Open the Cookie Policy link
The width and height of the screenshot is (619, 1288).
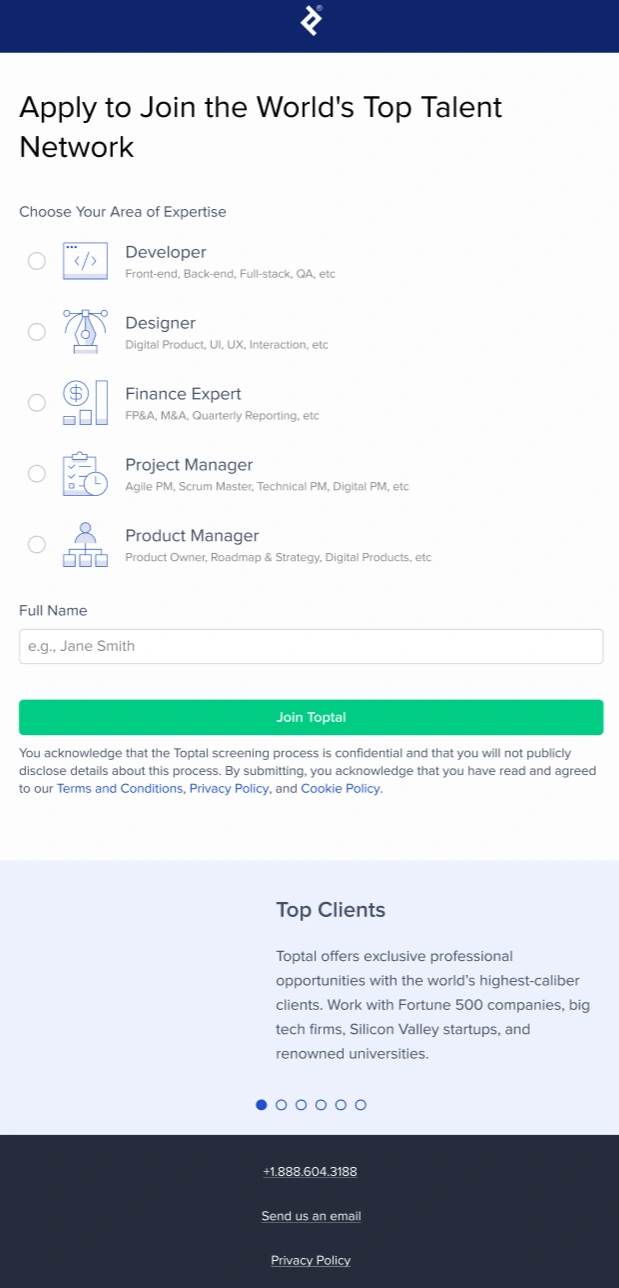340,789
